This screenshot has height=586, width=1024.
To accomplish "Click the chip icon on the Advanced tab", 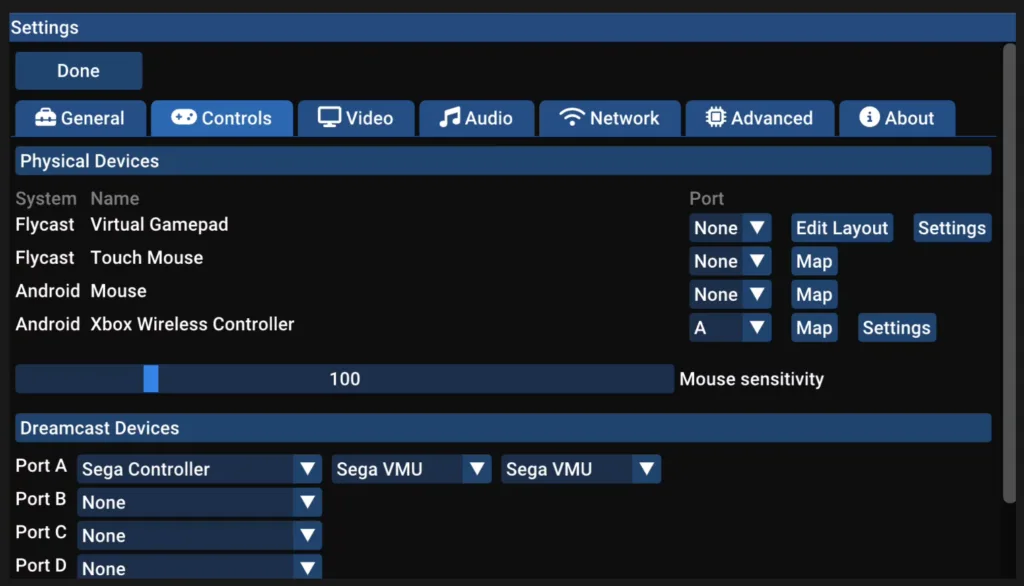I will 712,118.
